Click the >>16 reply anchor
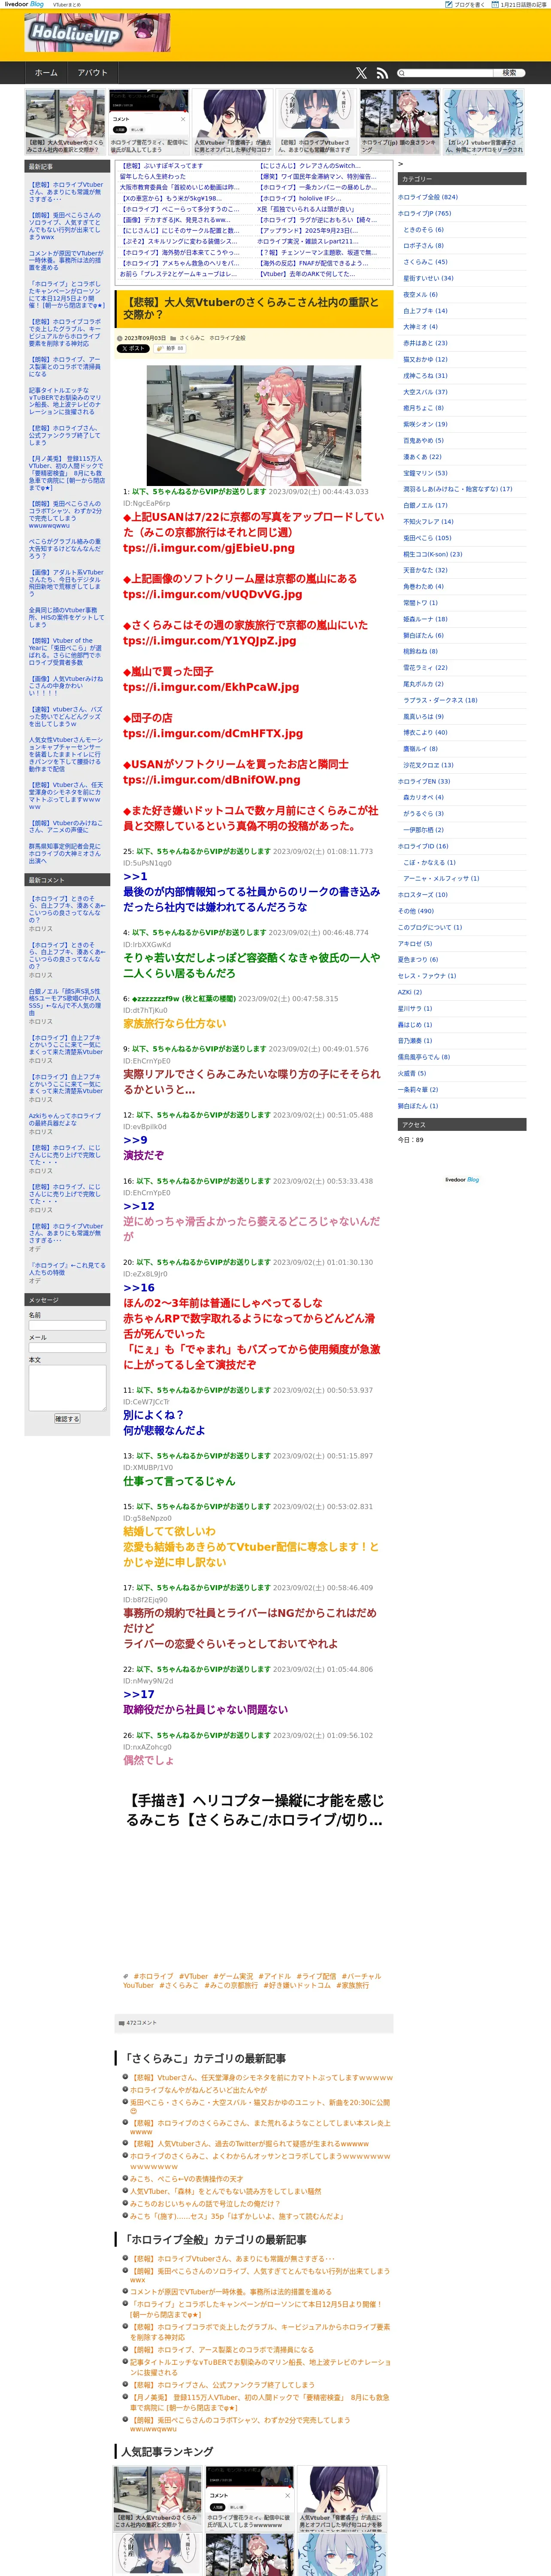The width and height of the screenshot is (551, 2576). pos(139,1288)
